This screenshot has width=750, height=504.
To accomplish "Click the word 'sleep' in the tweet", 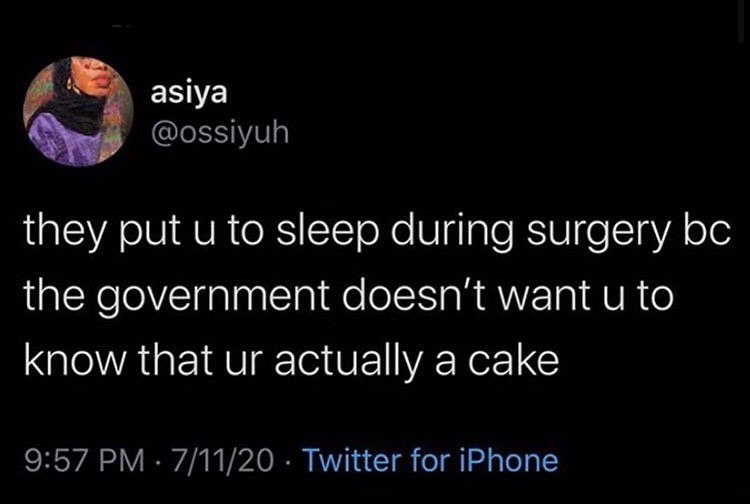I will coord(328,232).
